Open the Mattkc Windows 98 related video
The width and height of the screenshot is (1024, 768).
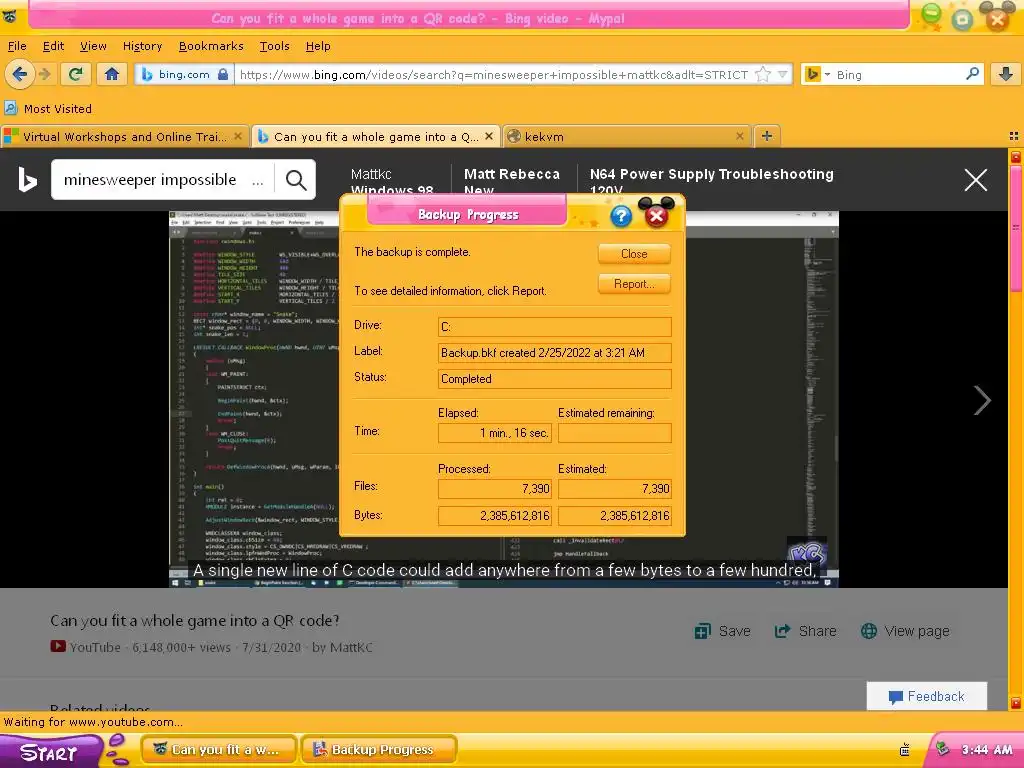(392, 182)
